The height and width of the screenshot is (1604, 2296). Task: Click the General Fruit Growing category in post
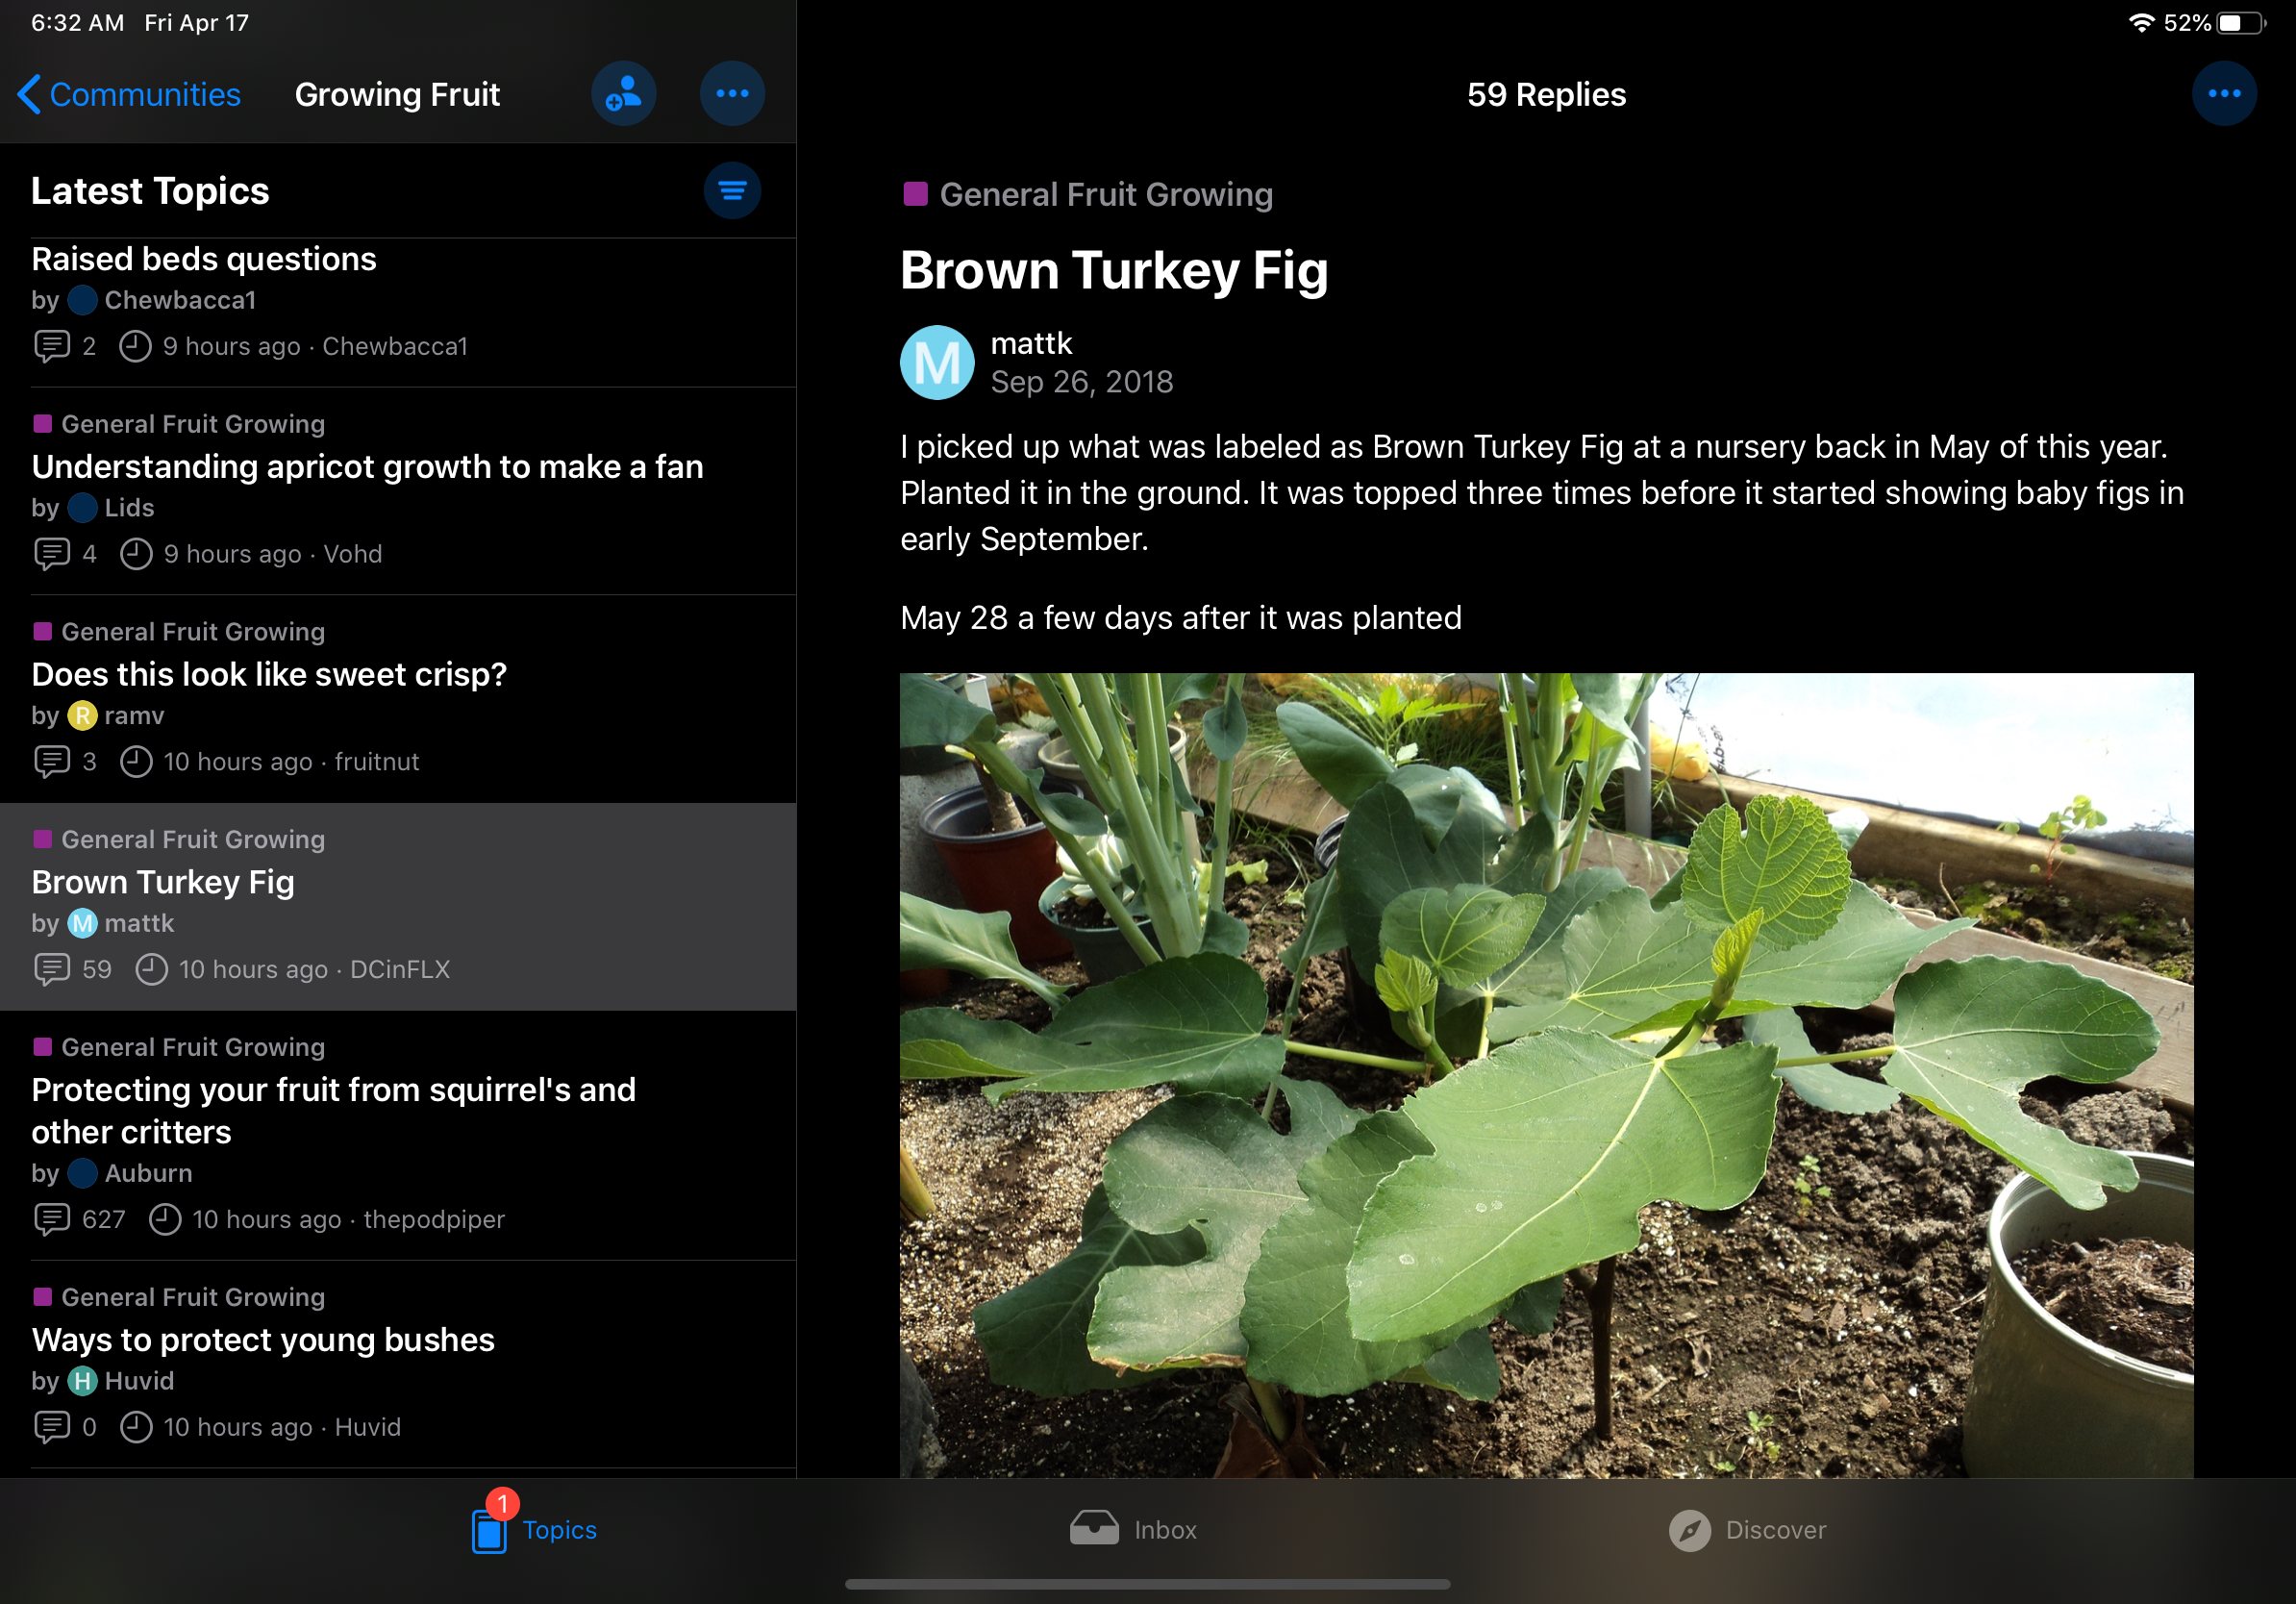(1106, 194)
